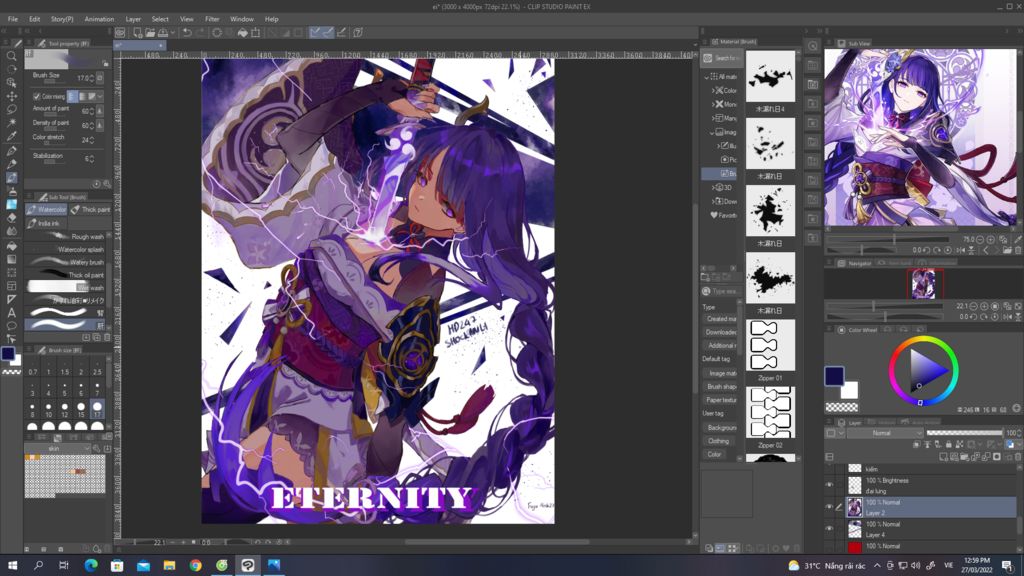Open the Animation menu
The image size is (1024, 576).
click(99, 19)
